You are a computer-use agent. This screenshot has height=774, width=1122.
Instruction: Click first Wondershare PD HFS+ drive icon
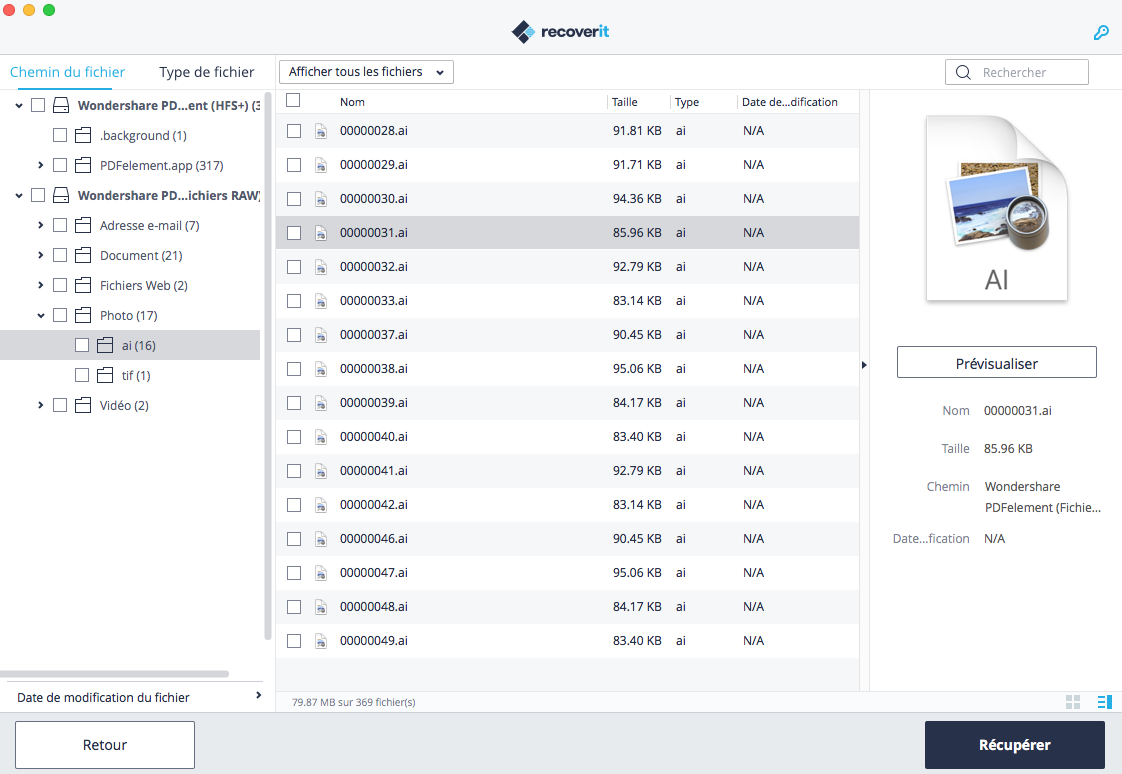coord(62,105)
